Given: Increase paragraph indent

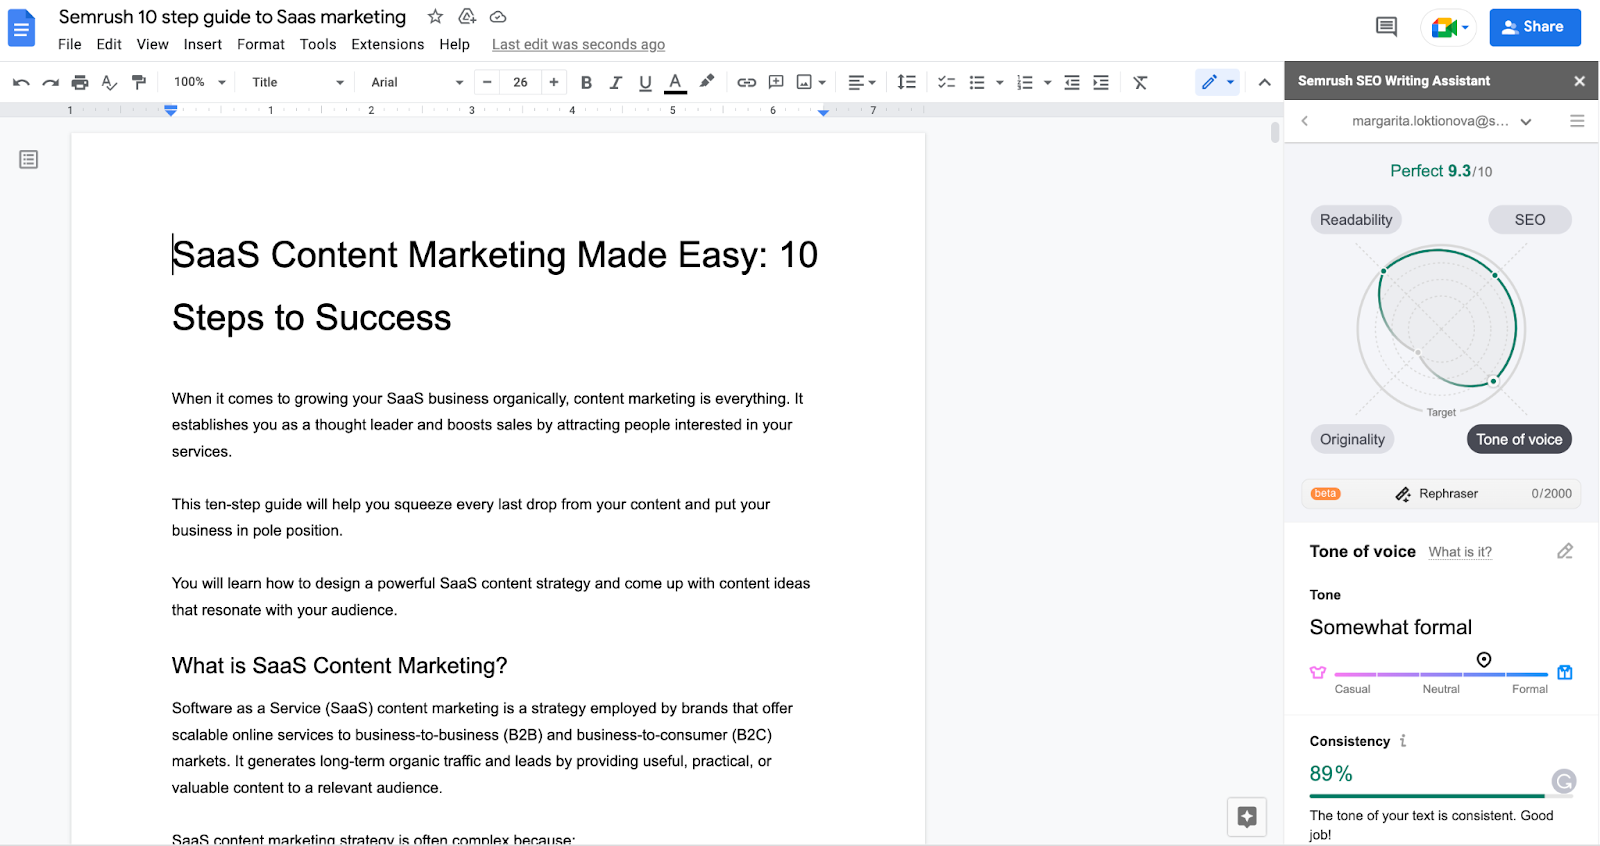Looking at the screenshot, I should coord(1101,82).
